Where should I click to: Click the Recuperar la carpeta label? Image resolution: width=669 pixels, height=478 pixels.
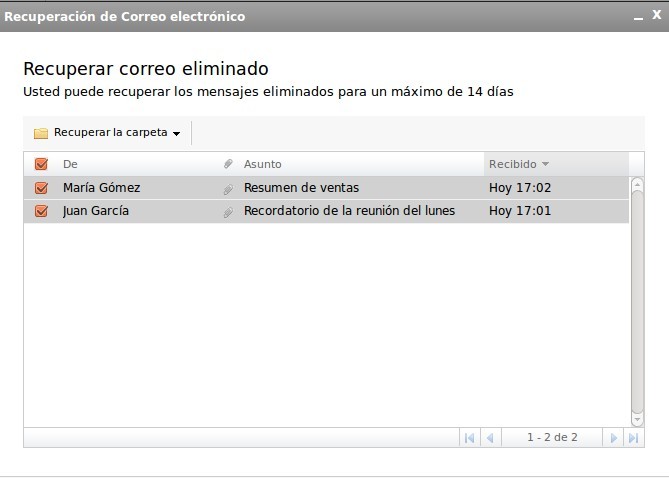tap(111, 132)
